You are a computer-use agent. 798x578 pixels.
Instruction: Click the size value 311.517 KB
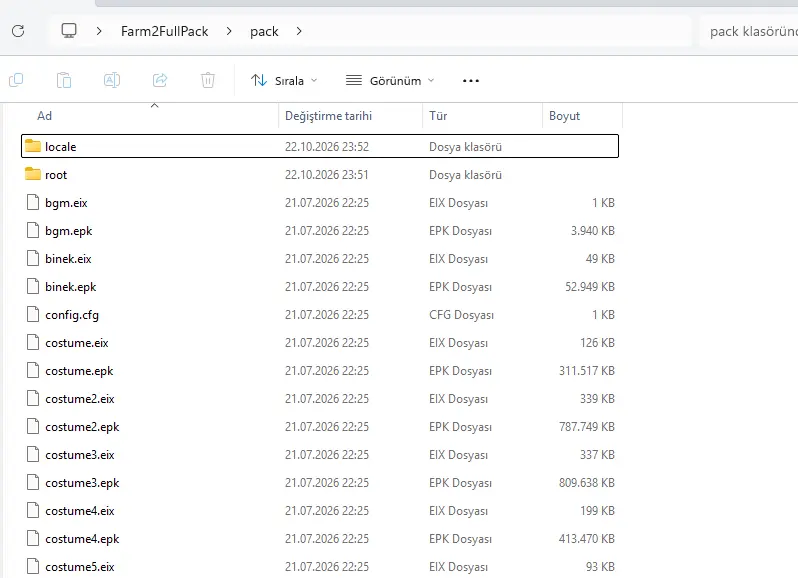coord(587,370)
